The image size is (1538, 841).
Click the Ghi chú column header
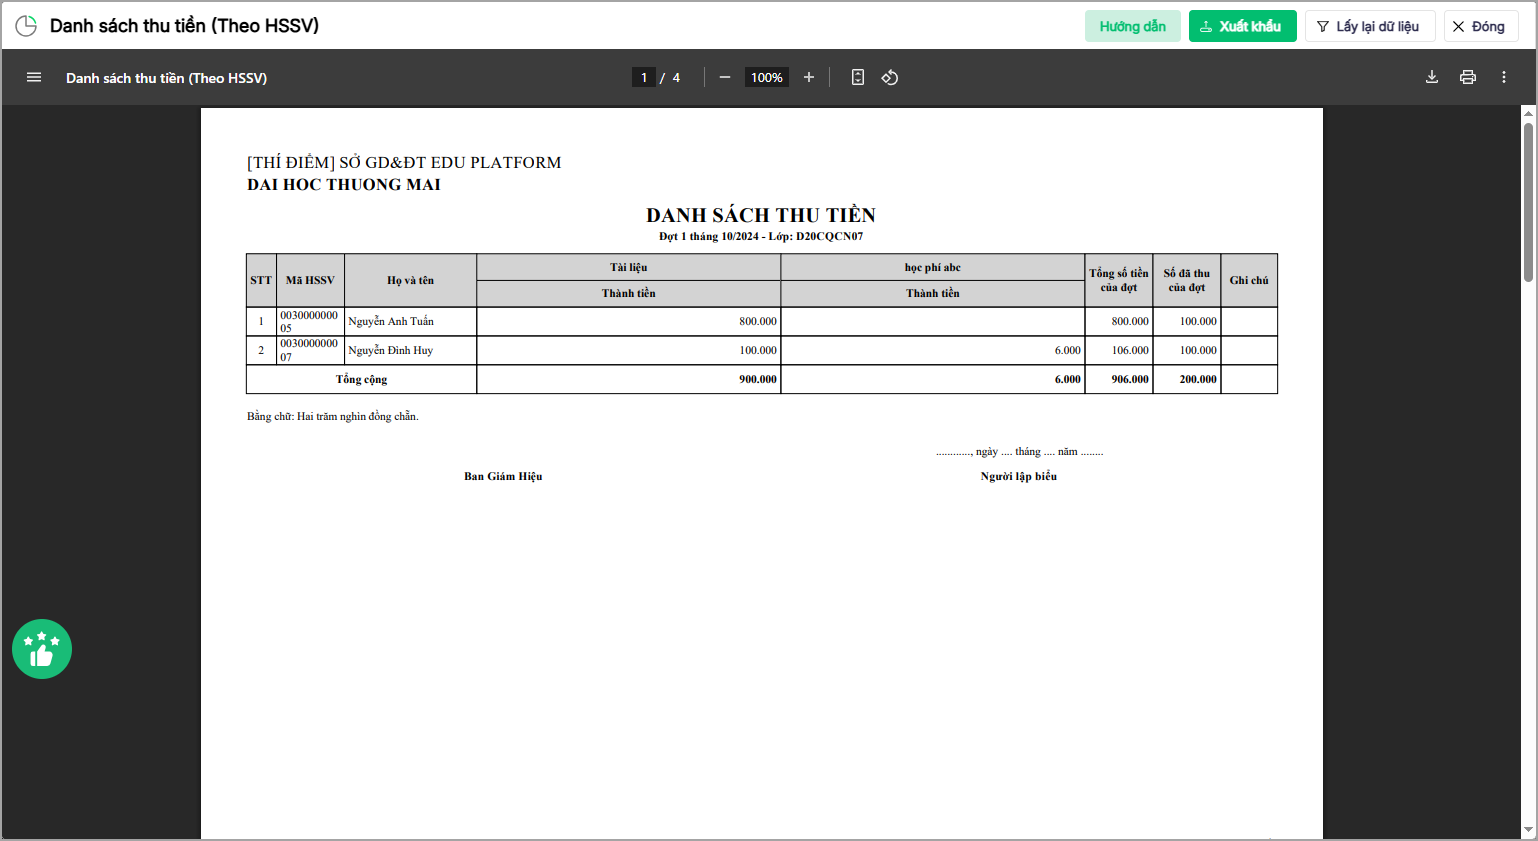pyautogui.click(x=1249, y=280)
